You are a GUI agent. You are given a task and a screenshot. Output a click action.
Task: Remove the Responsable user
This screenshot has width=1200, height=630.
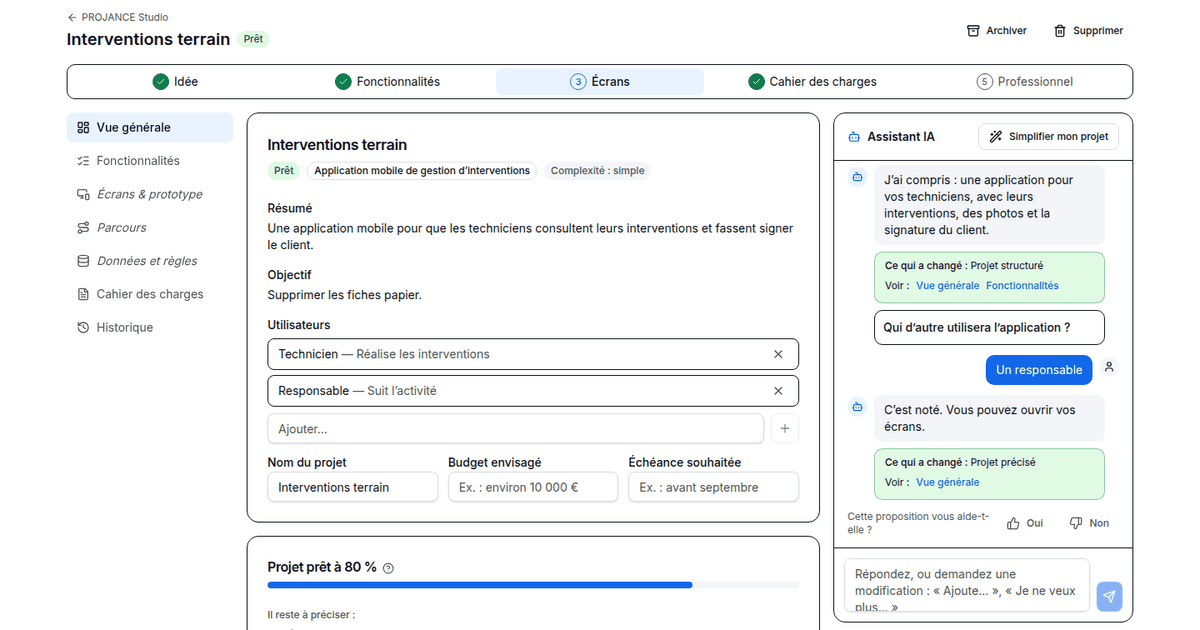point(778,391)
